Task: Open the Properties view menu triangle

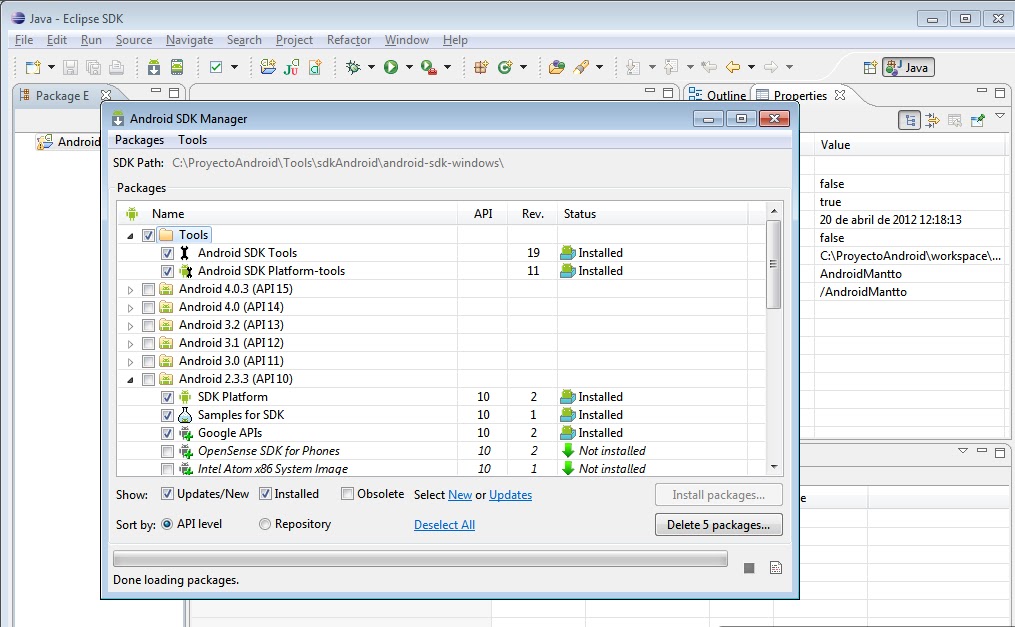Action: coord(1000,116)
